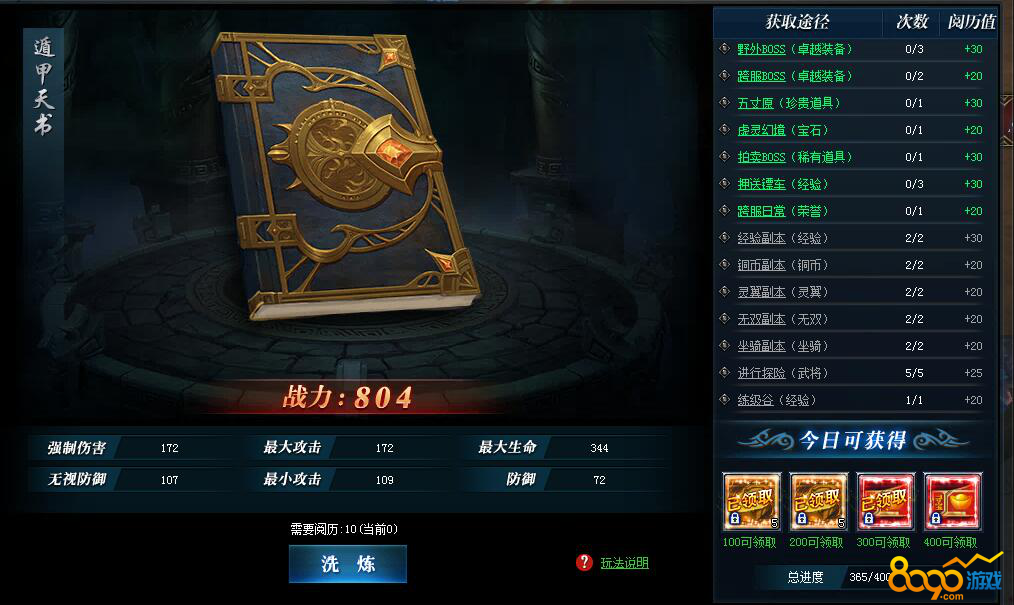This screenshot has width=1014, height=605.
Task: Click the diamond bullet beside 练级谷
Action: click(x=725, y=399)
